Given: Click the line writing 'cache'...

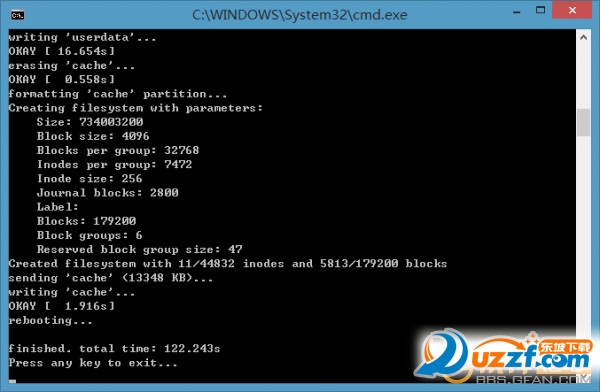Looking at the screenshot, I should click(x=72, y=292).
